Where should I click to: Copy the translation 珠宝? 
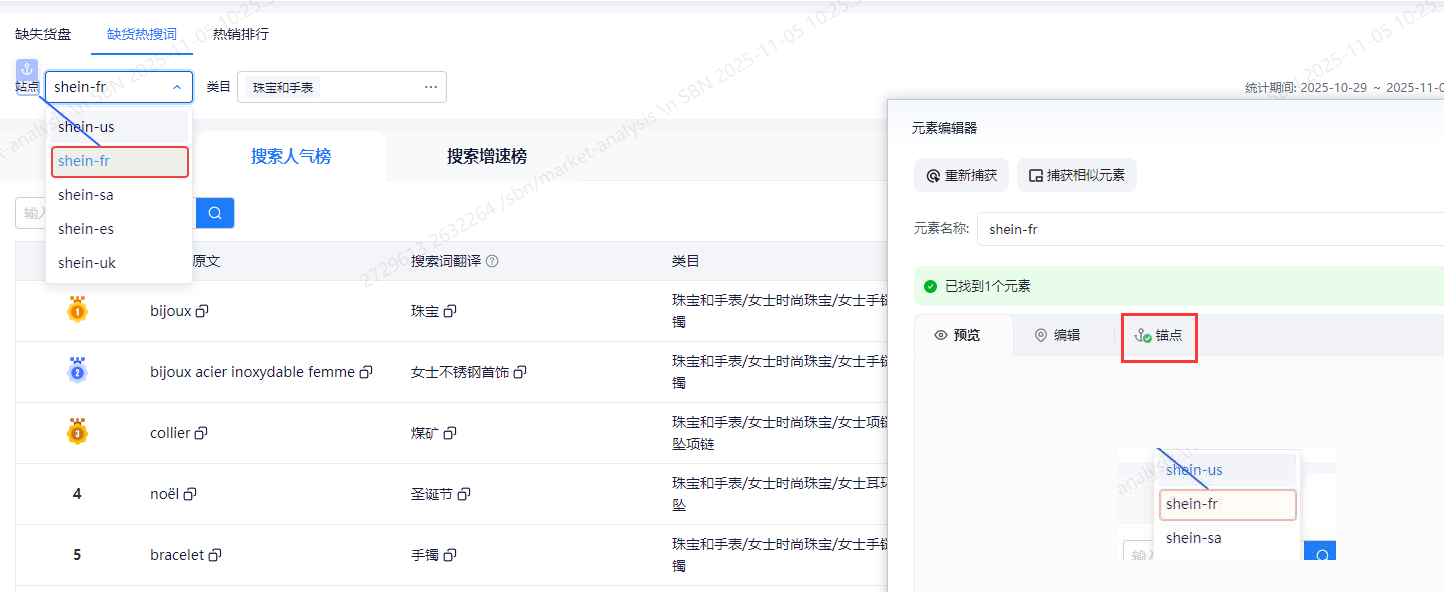tap(450, 311)
